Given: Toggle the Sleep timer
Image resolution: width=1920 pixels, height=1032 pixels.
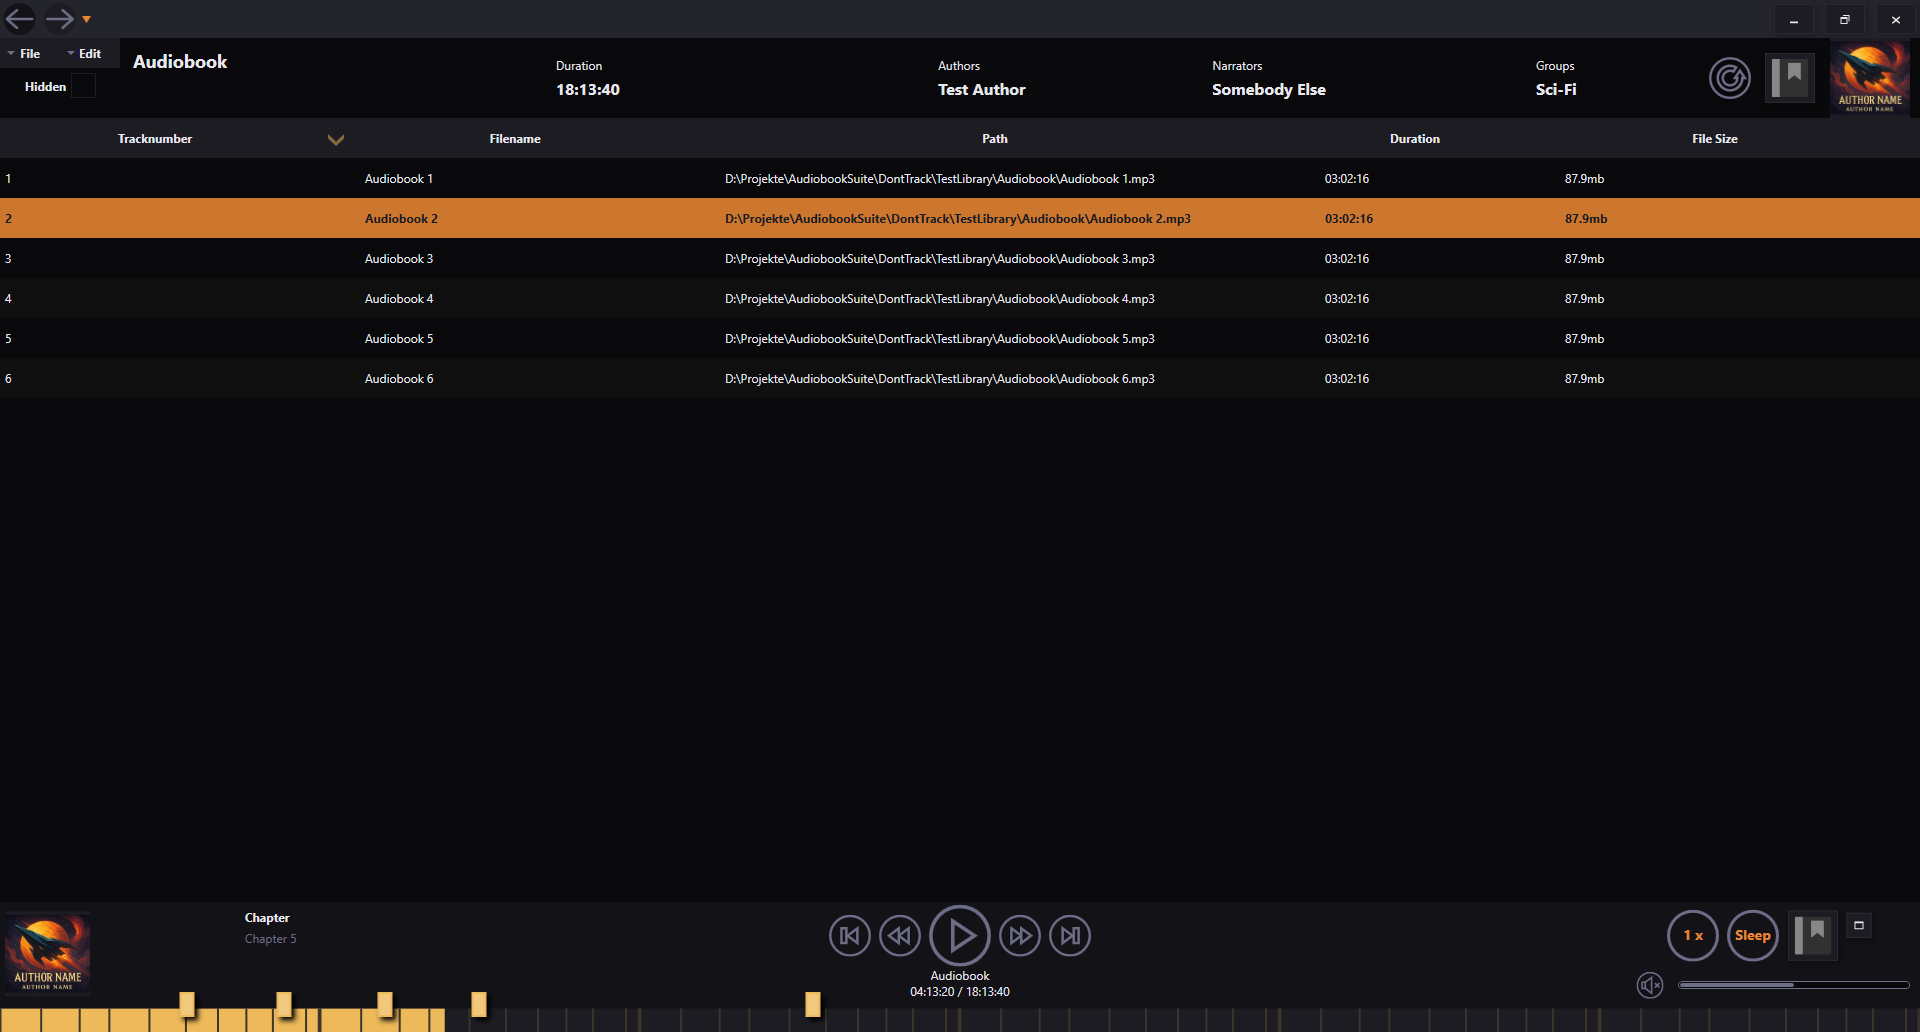Looking at the screenshot, I should click(x=1752, y=935).
